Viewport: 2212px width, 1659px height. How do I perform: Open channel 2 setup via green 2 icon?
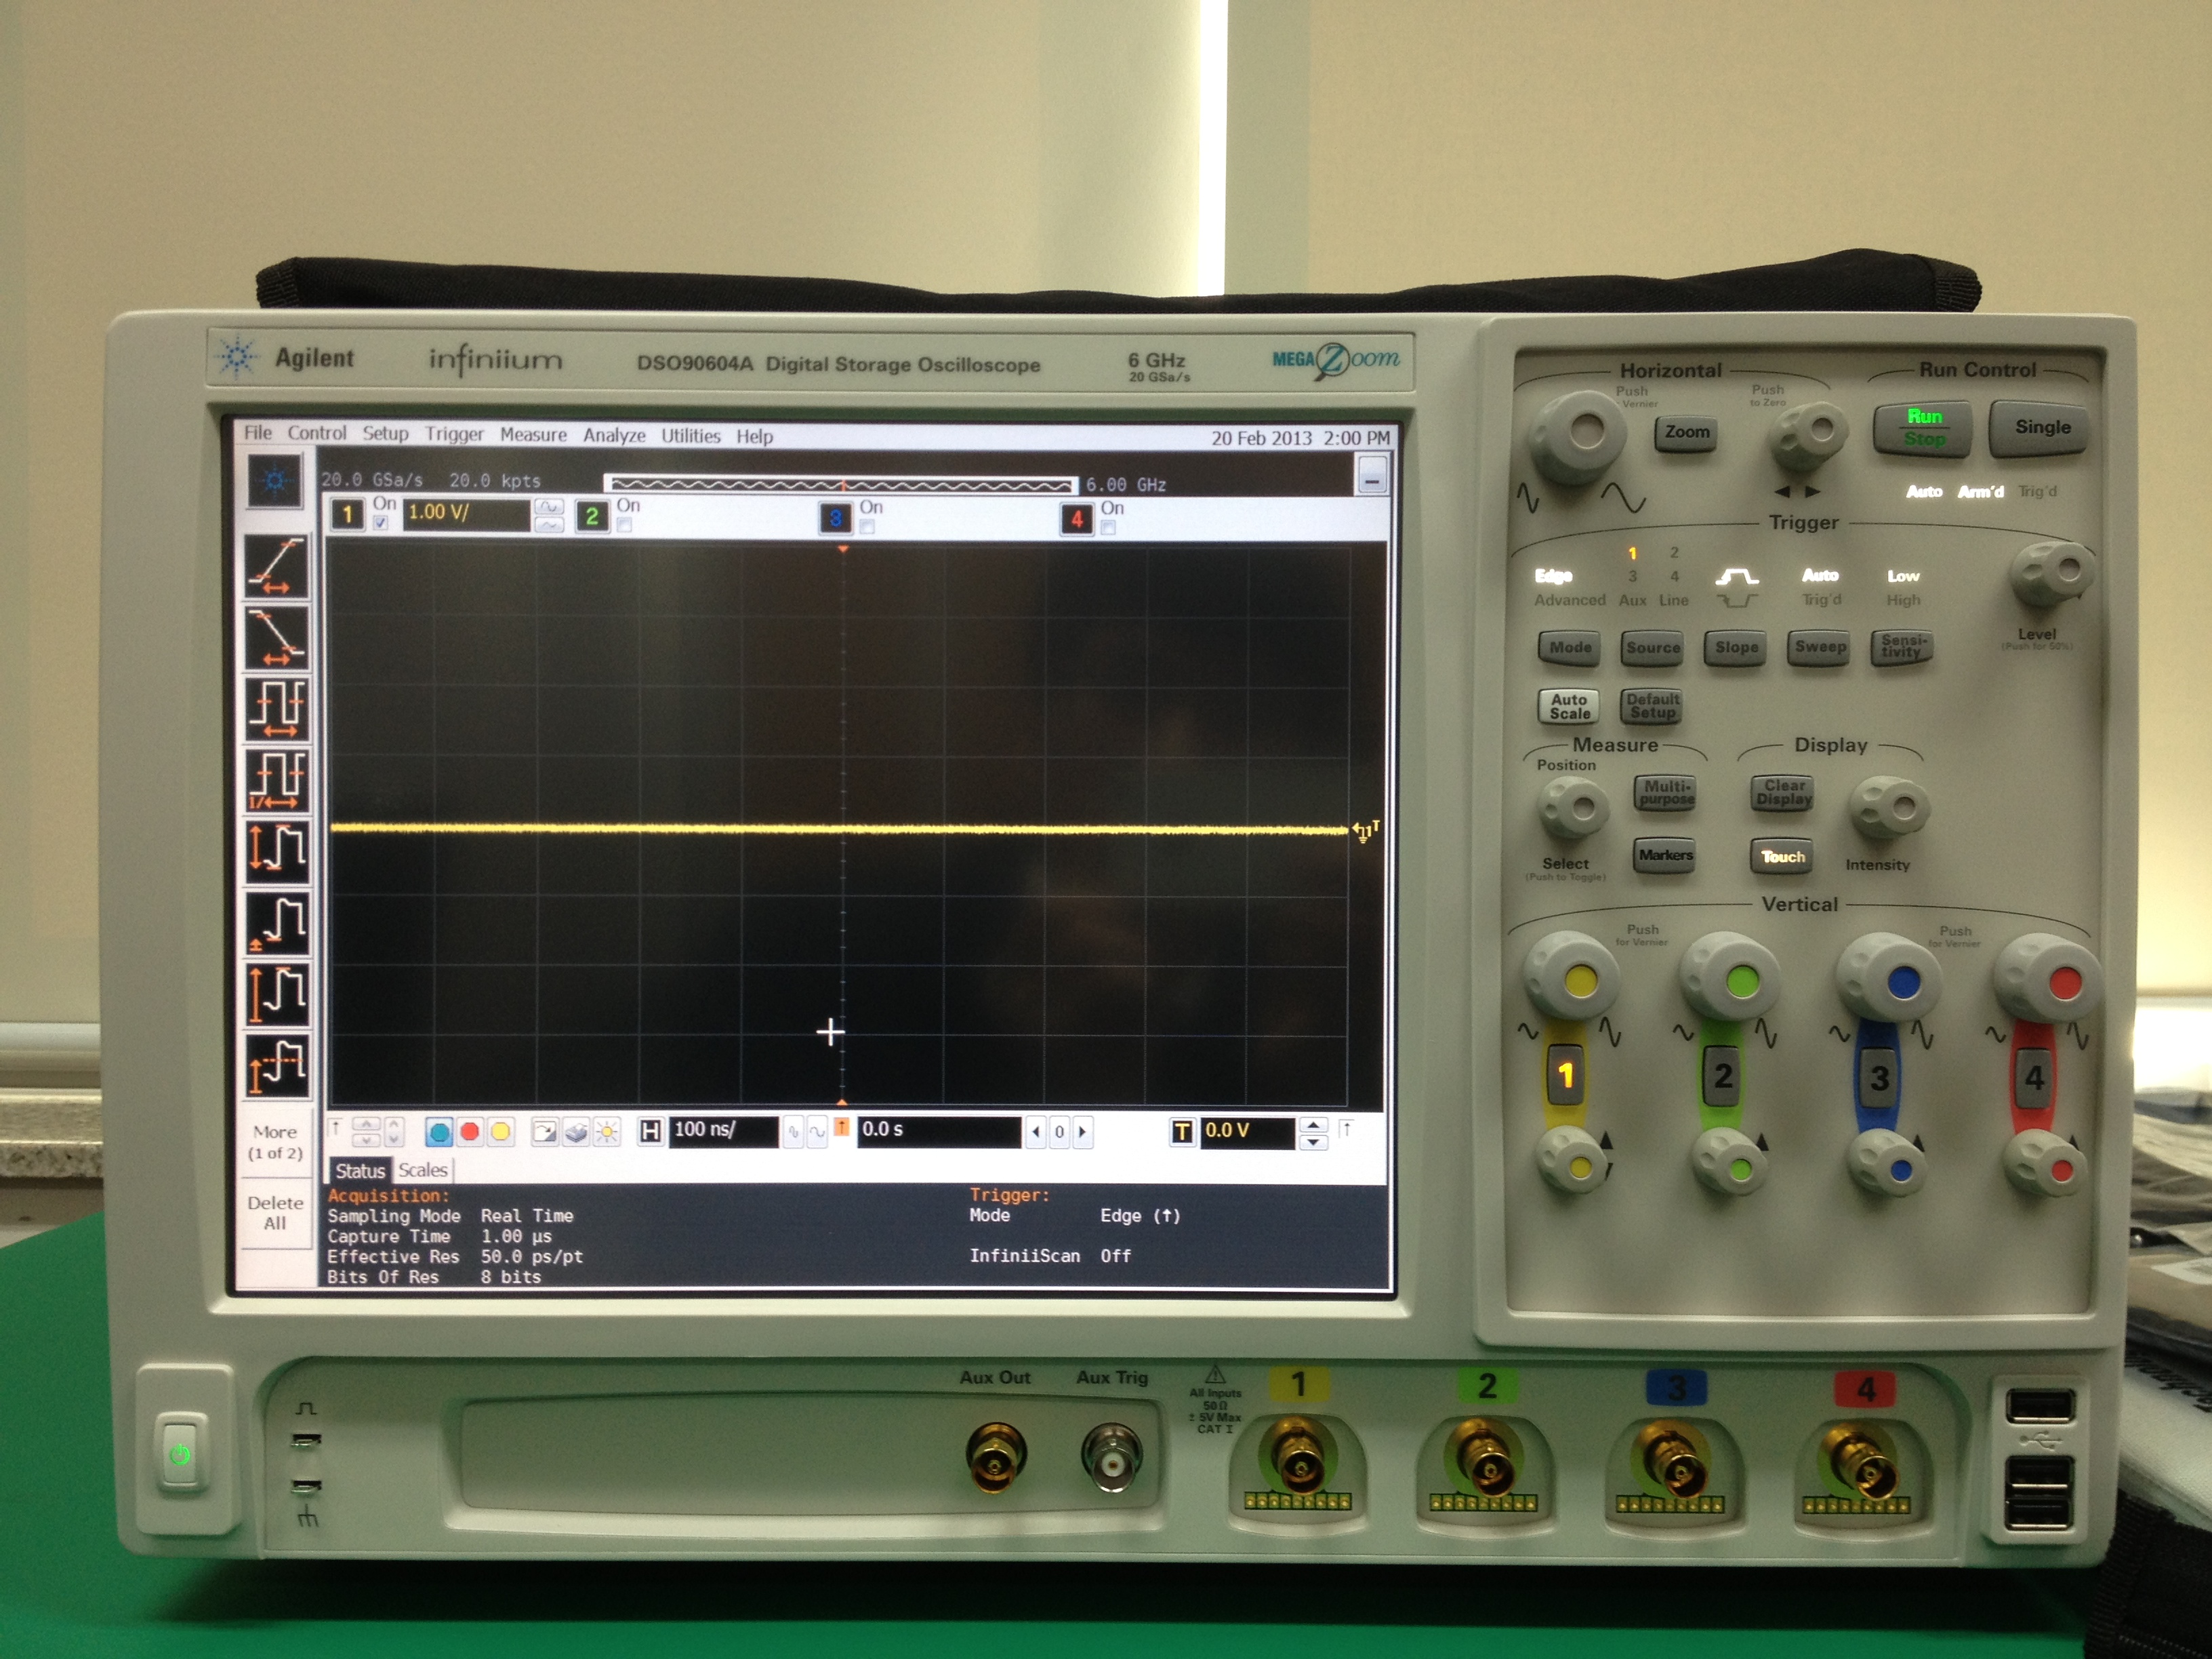[x=592, y=516]
